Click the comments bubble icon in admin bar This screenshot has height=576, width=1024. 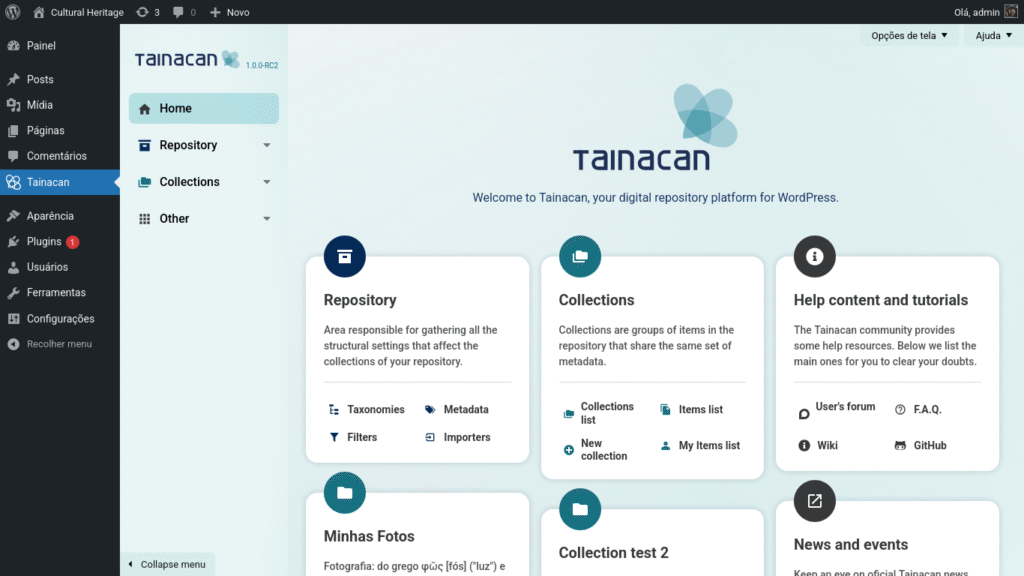[x=178, y=12]
